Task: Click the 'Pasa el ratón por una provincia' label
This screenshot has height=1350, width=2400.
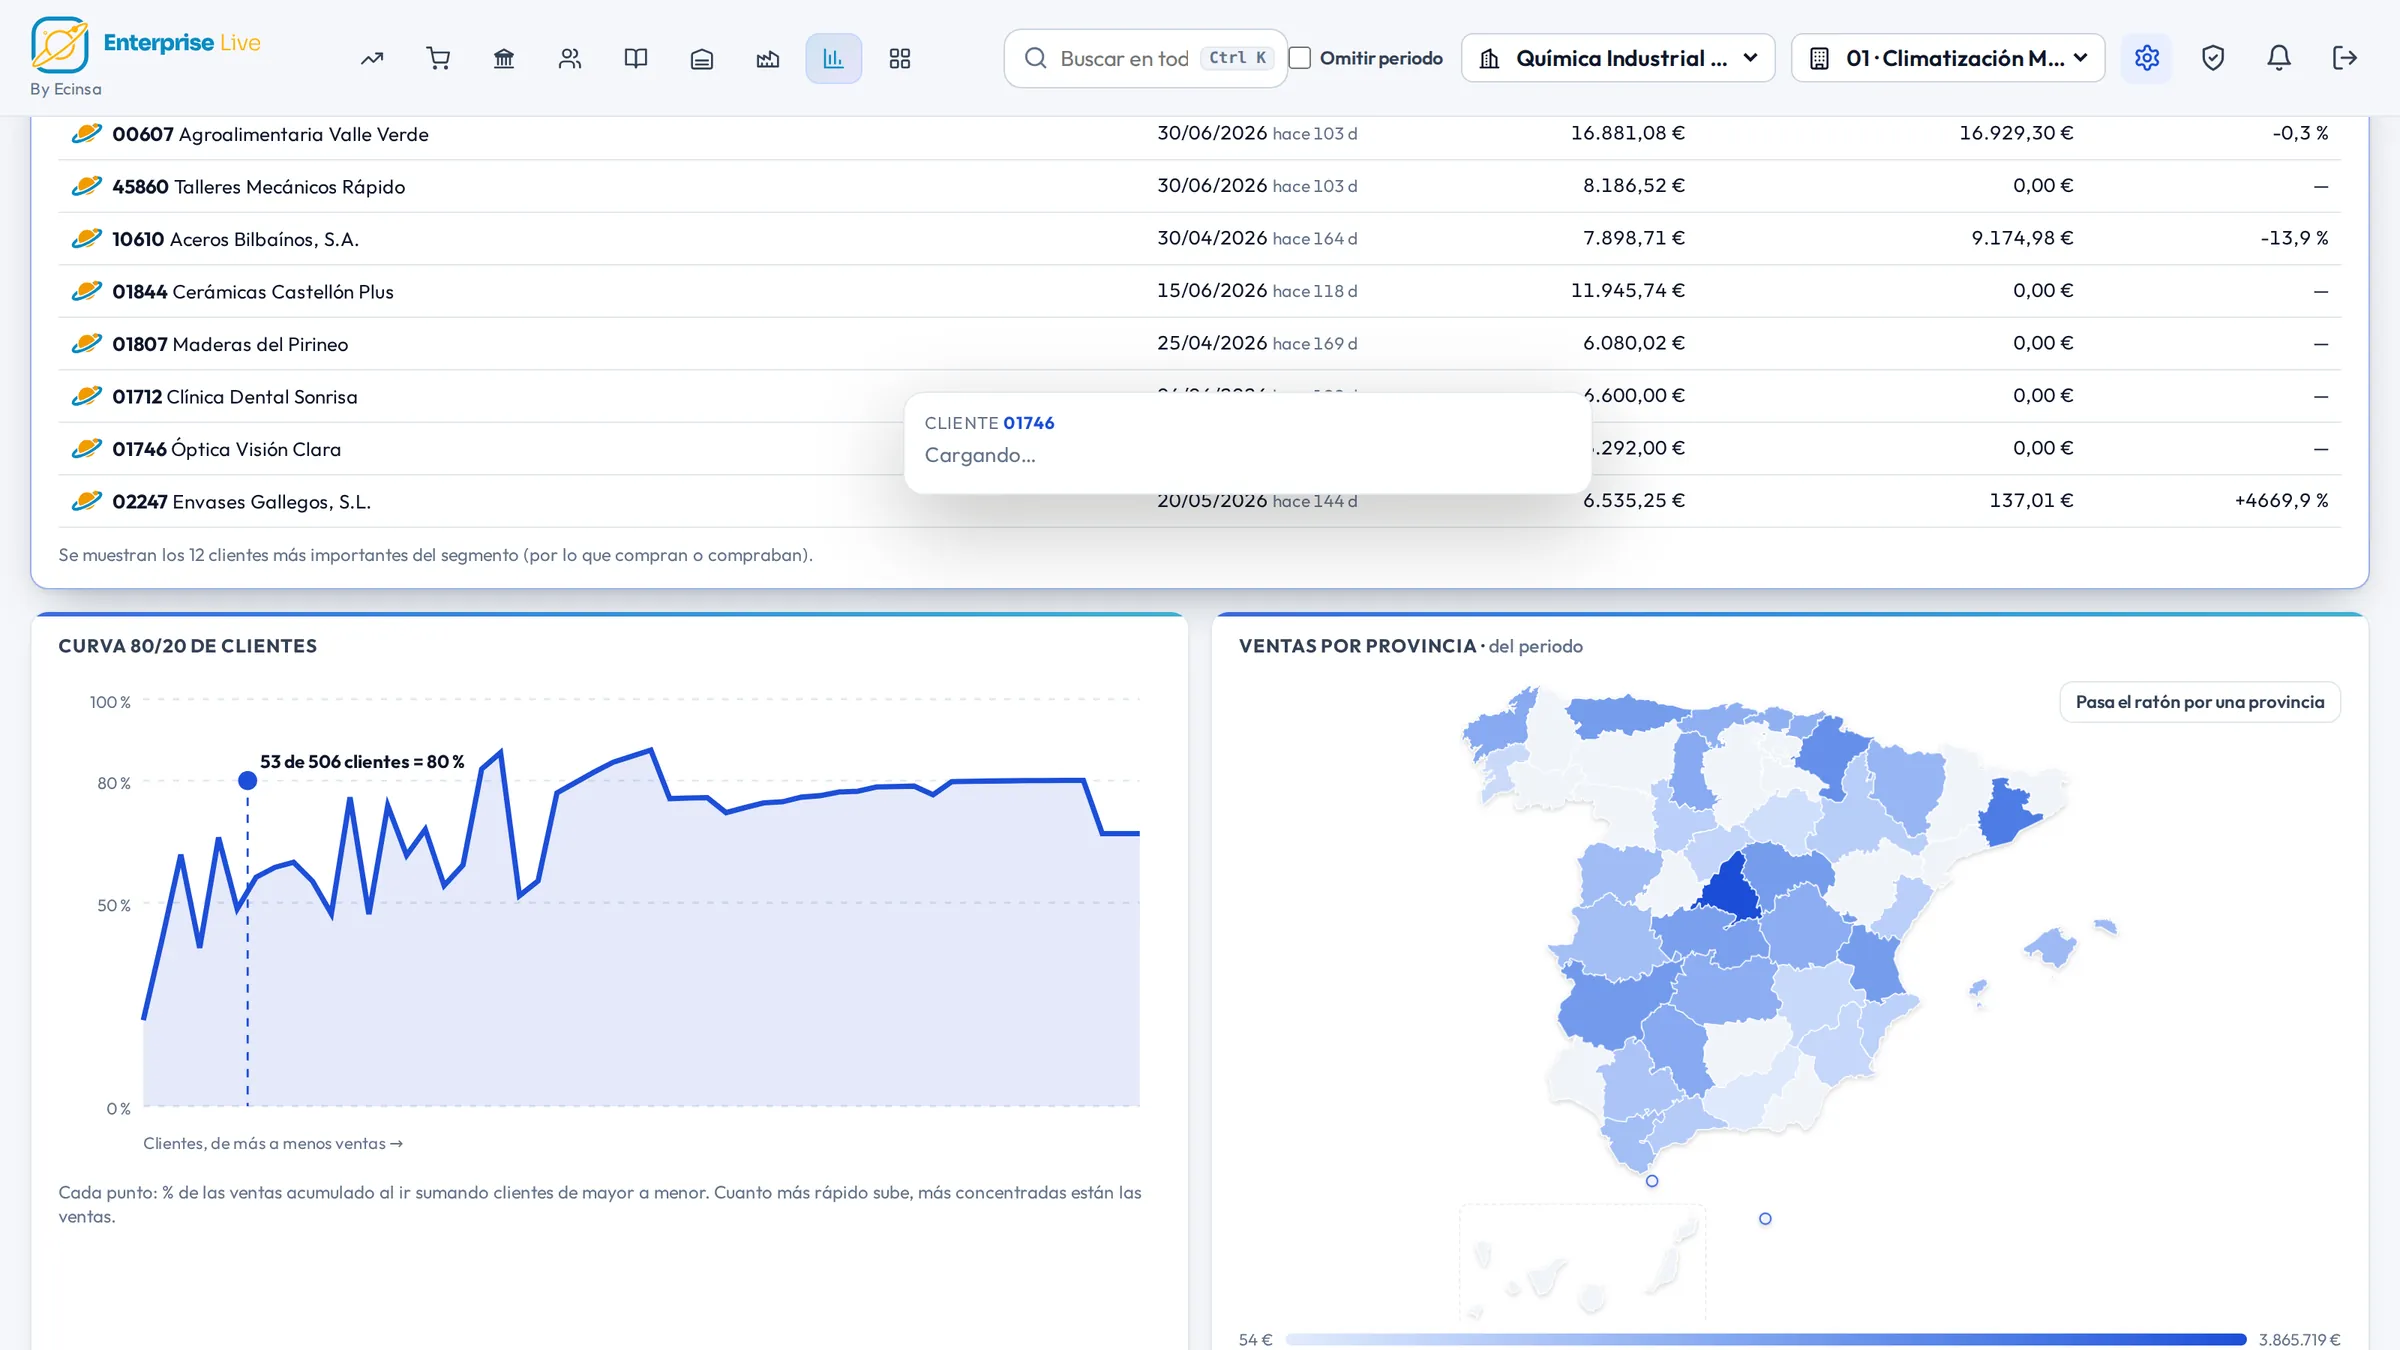Action: pyautogui.click(x=2200, y=702)
